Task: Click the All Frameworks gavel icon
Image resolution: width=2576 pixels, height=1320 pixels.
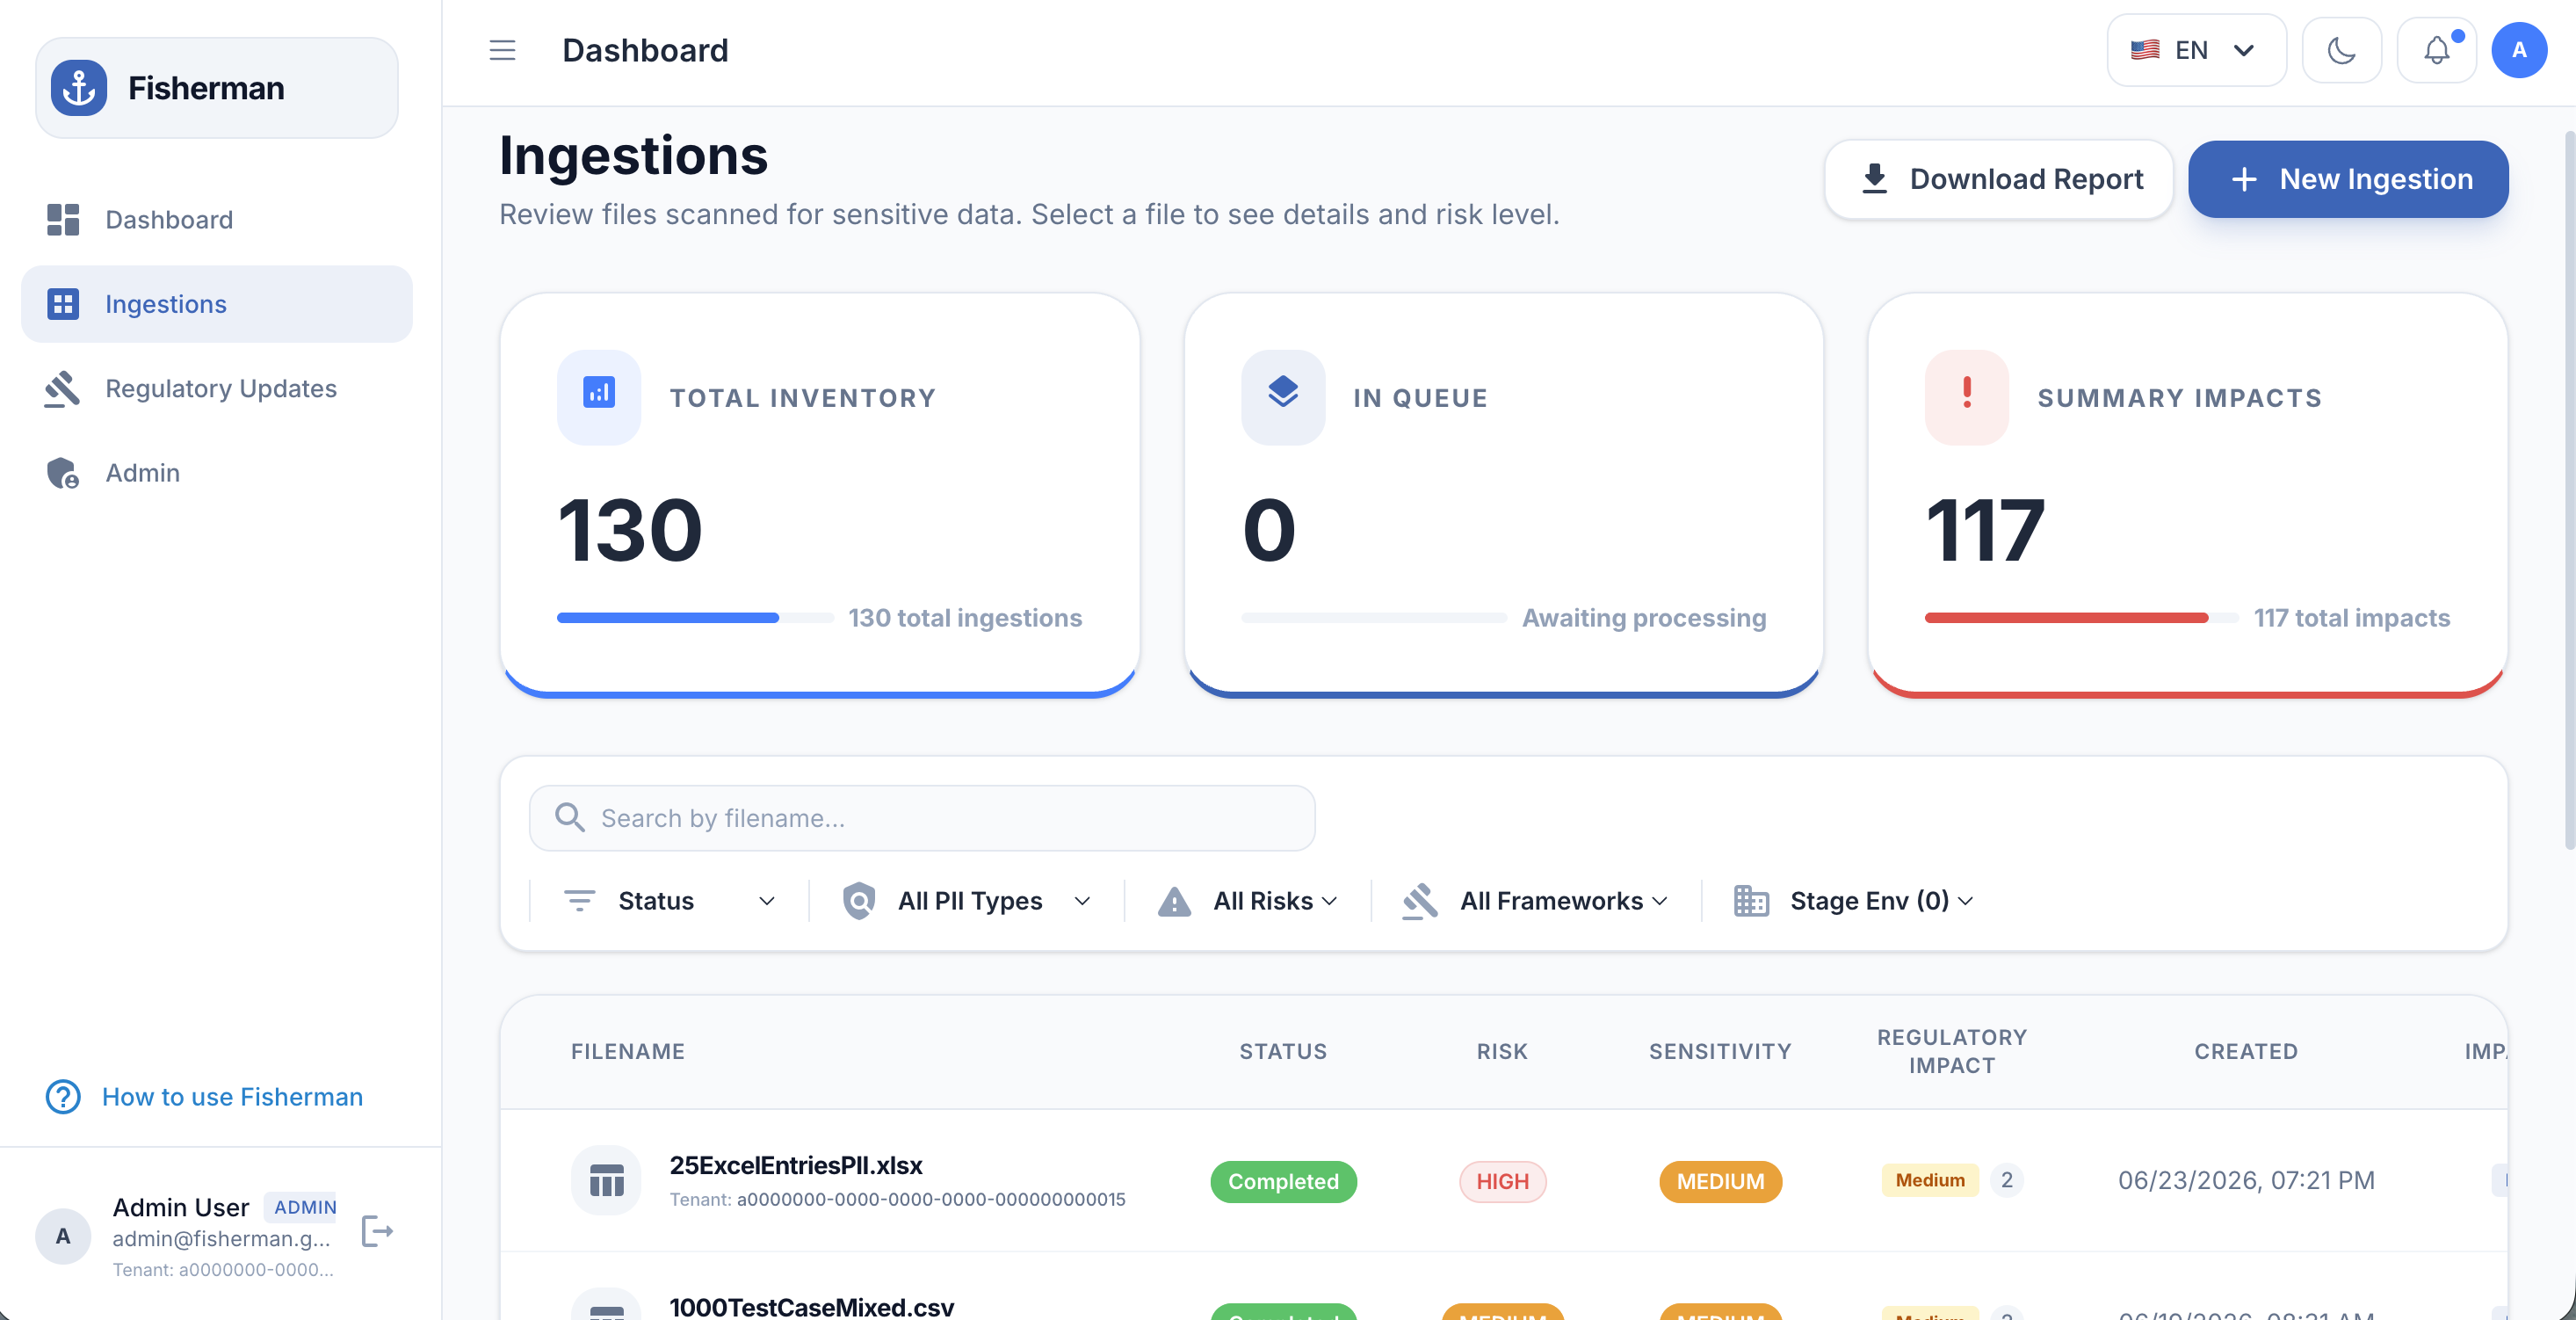Action: point(1419,901)
